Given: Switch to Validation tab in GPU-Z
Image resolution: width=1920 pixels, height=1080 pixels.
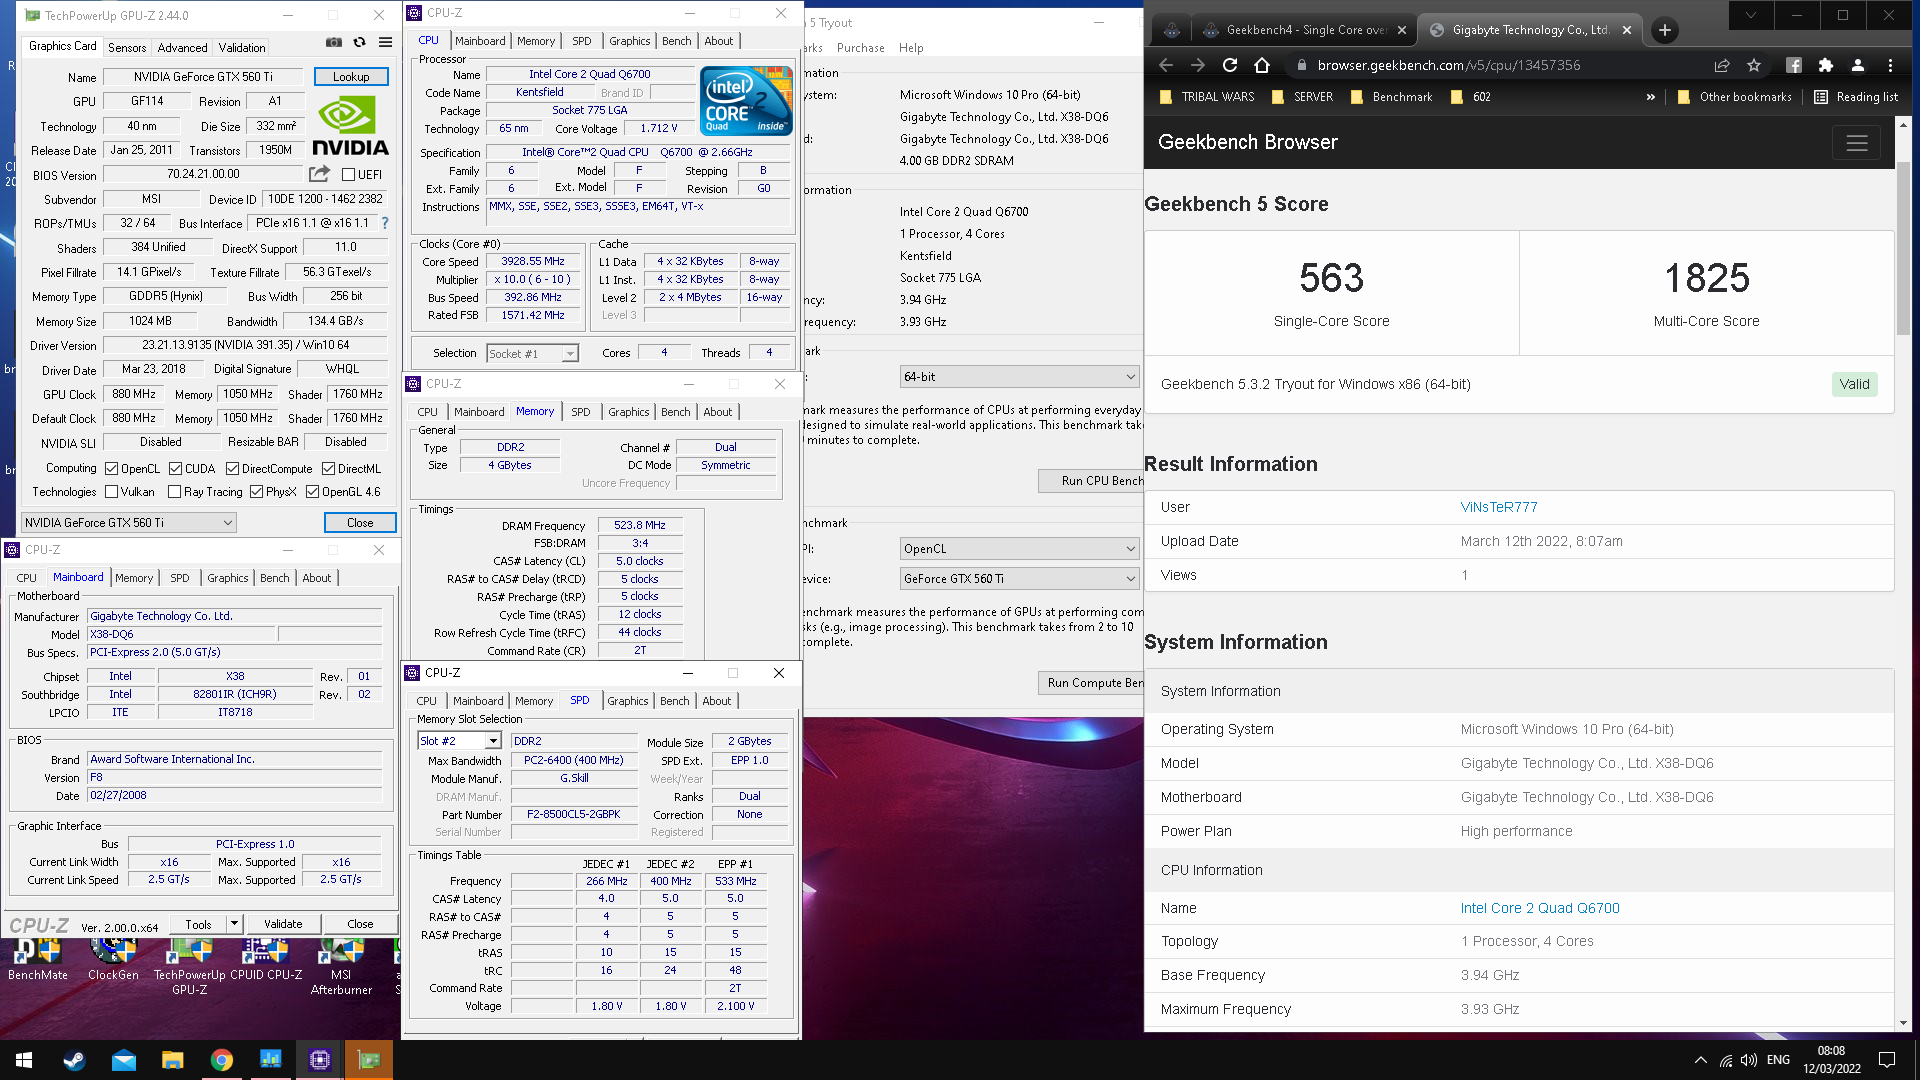Looking at the screenshot, I should [242, 48].
